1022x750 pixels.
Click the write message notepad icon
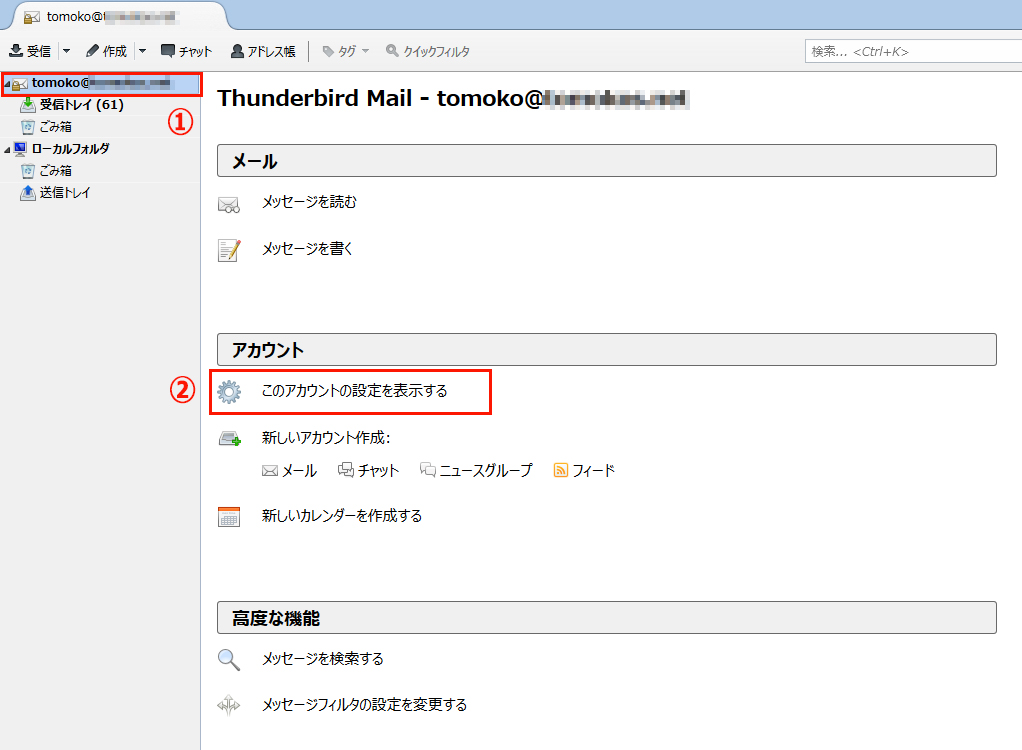coord(229,250)
